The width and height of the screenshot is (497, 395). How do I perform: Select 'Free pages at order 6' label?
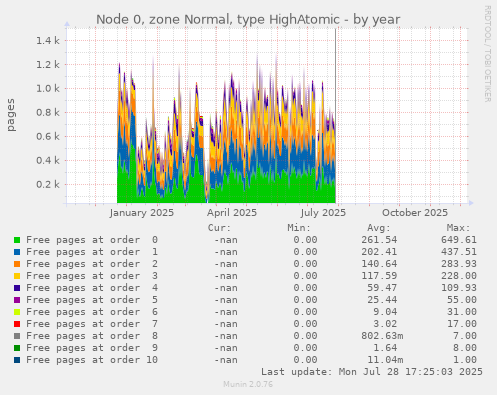[x=92, y=312]
